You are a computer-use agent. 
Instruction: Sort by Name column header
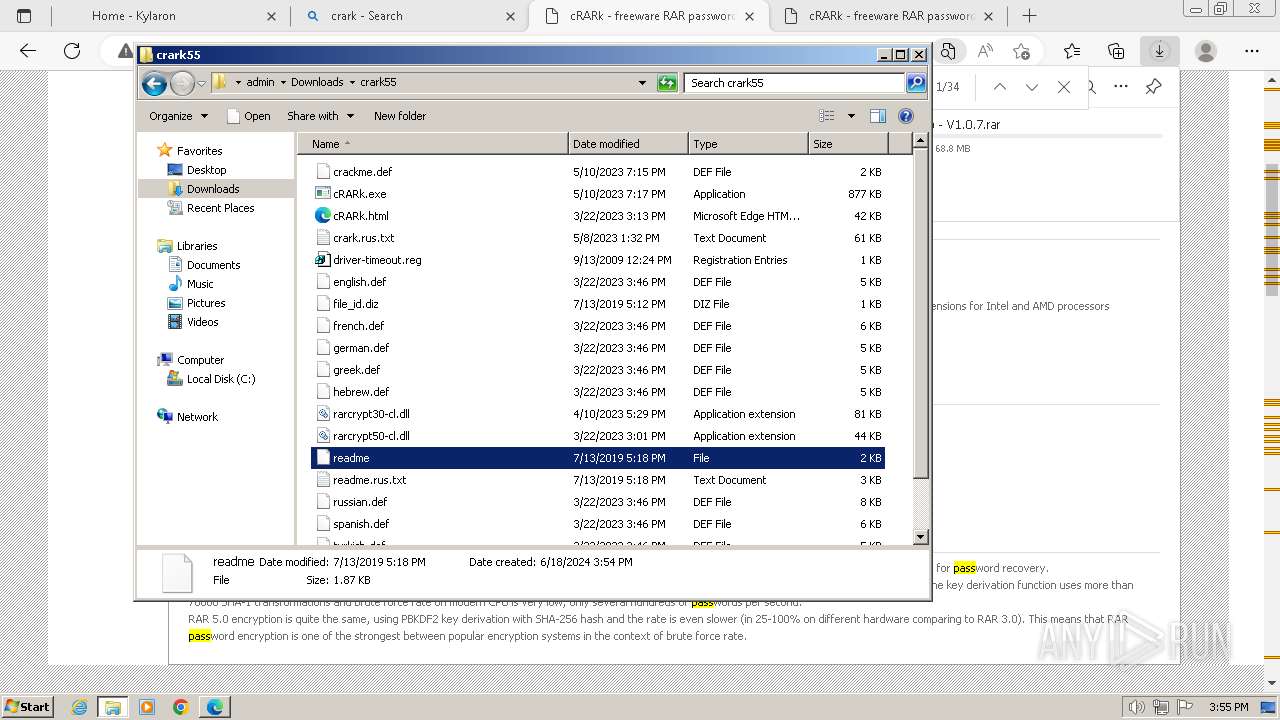(433, 144)
